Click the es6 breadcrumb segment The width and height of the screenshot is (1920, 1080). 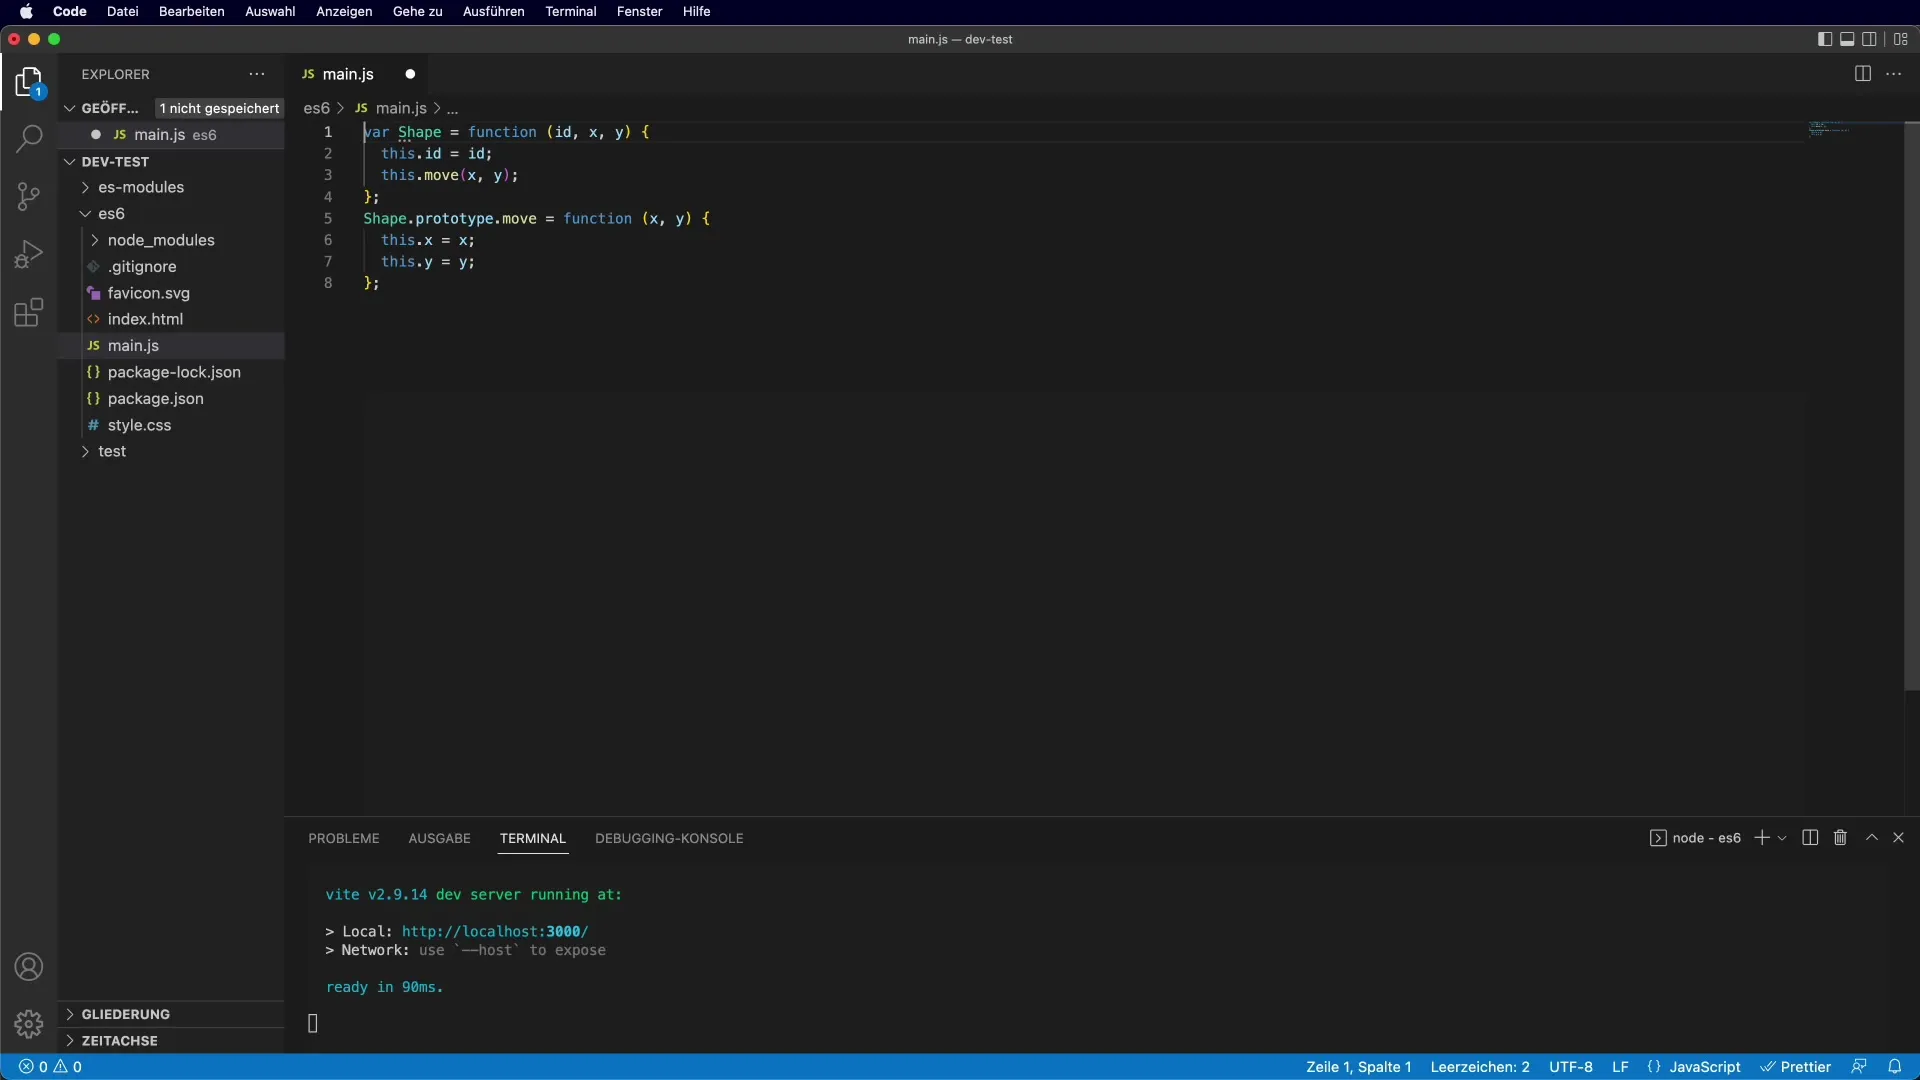point(316,108)
